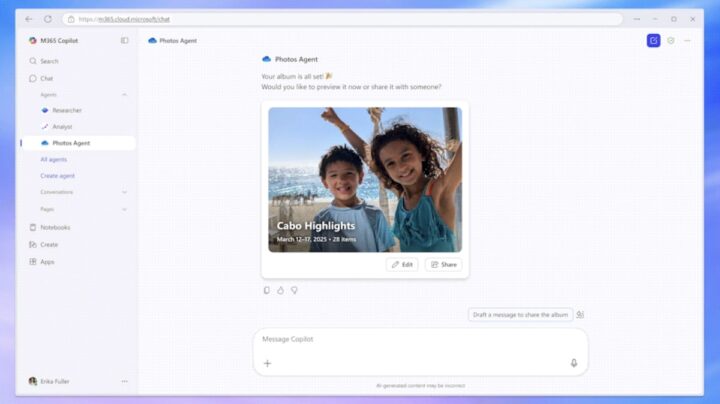Click the Share button on album card
This screenshot has width=720, height=404.
[x=443, y=265]
